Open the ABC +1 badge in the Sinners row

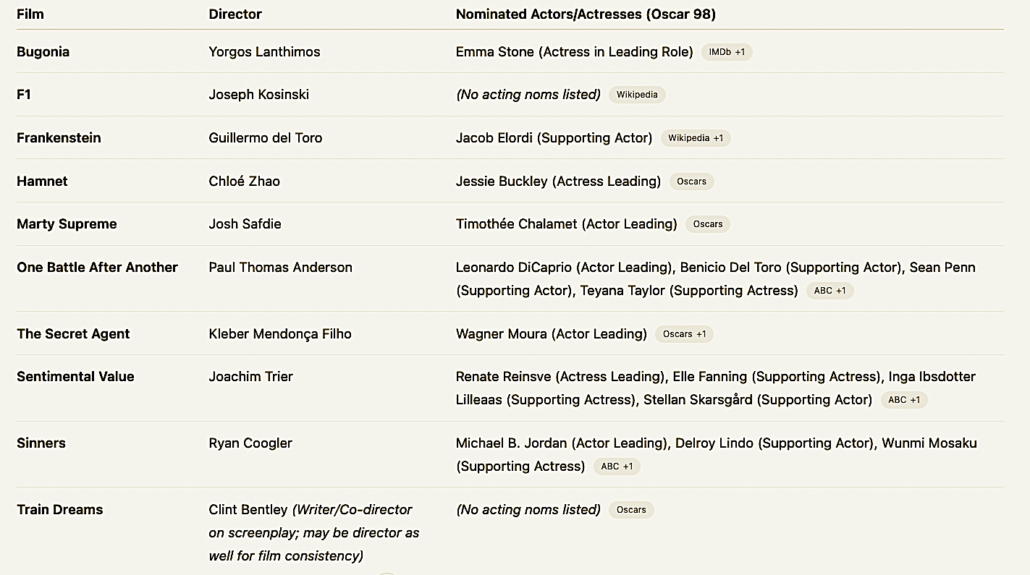(616, 467)
